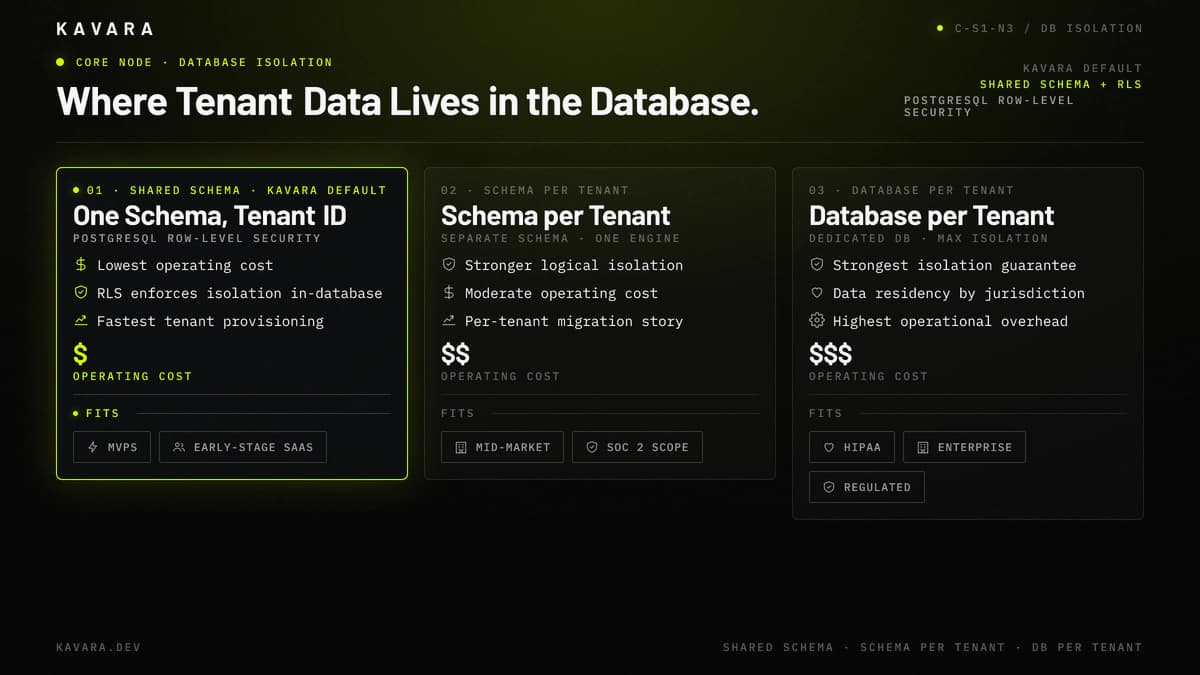1200x675 pixels.
Task: Select the ENTERPRISE tag
Action: click(964, 447)
